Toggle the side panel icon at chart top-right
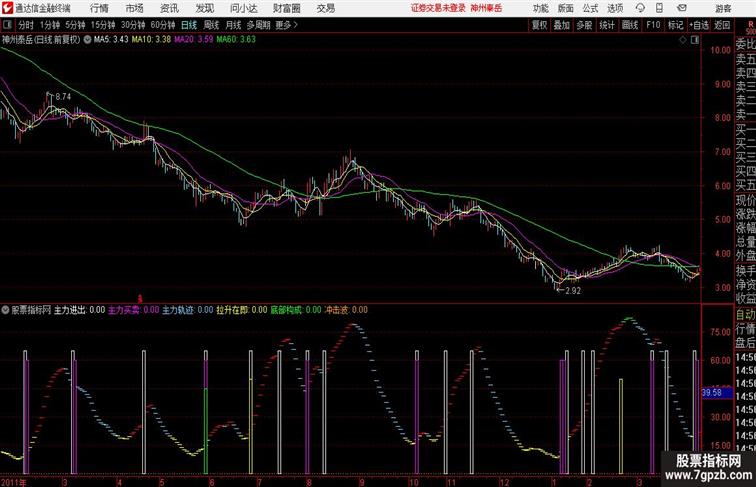 pyautogui.click(x=695, y=40)
